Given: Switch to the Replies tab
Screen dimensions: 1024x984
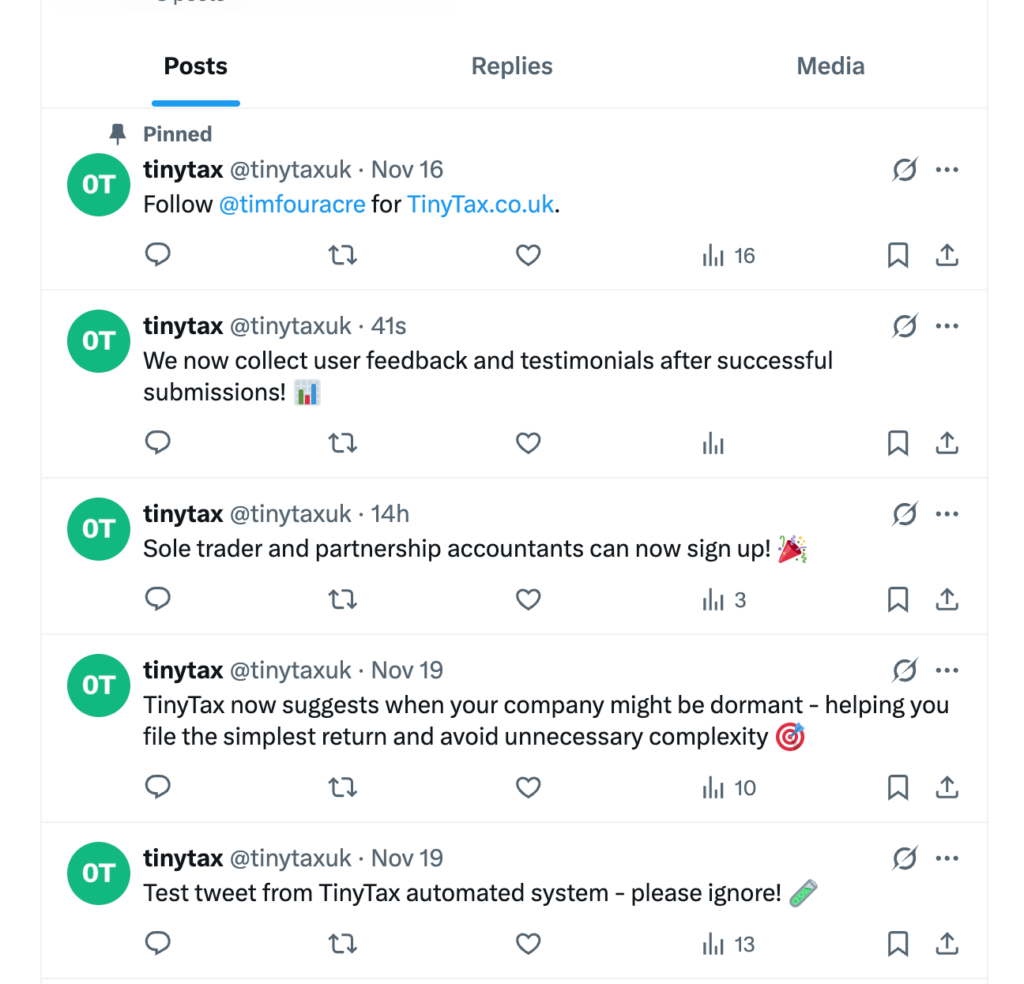Looking at the screenshot, I should point(511,66).
